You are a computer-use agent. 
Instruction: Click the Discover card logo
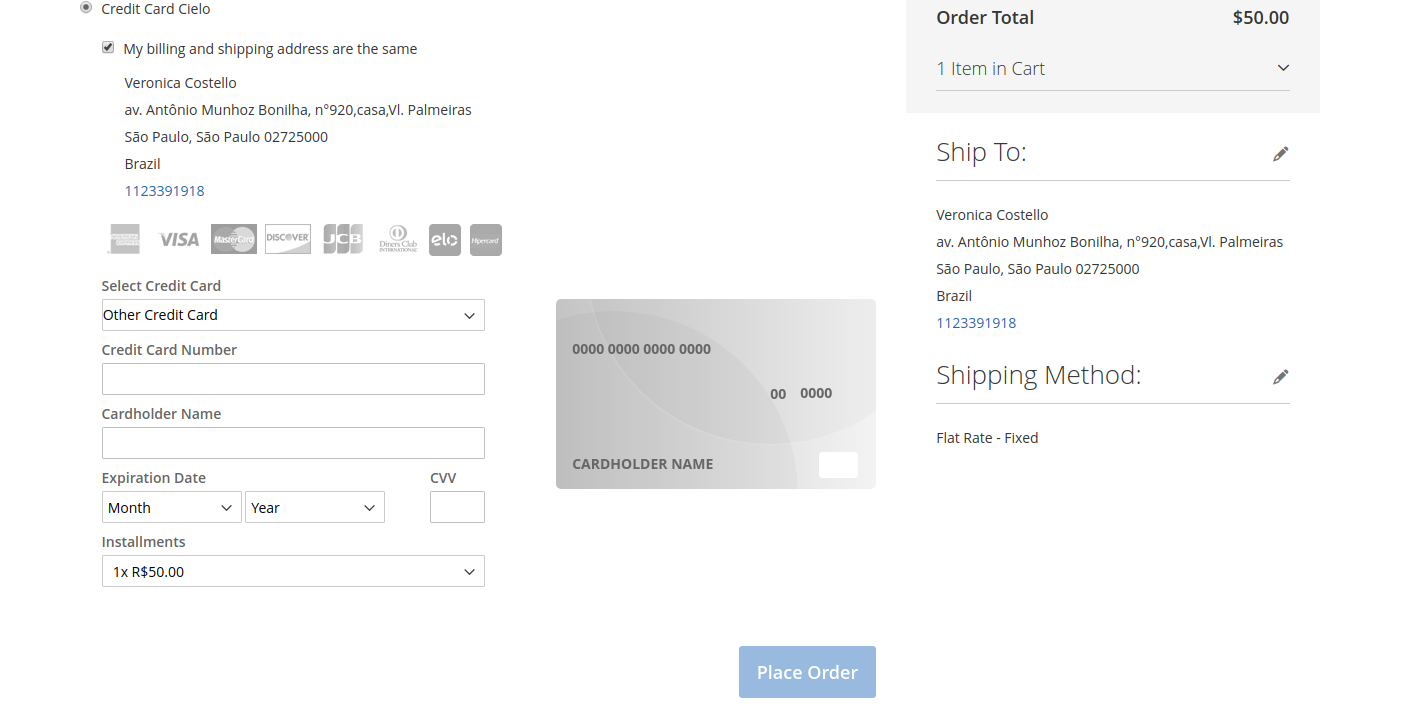pos(288,239)
